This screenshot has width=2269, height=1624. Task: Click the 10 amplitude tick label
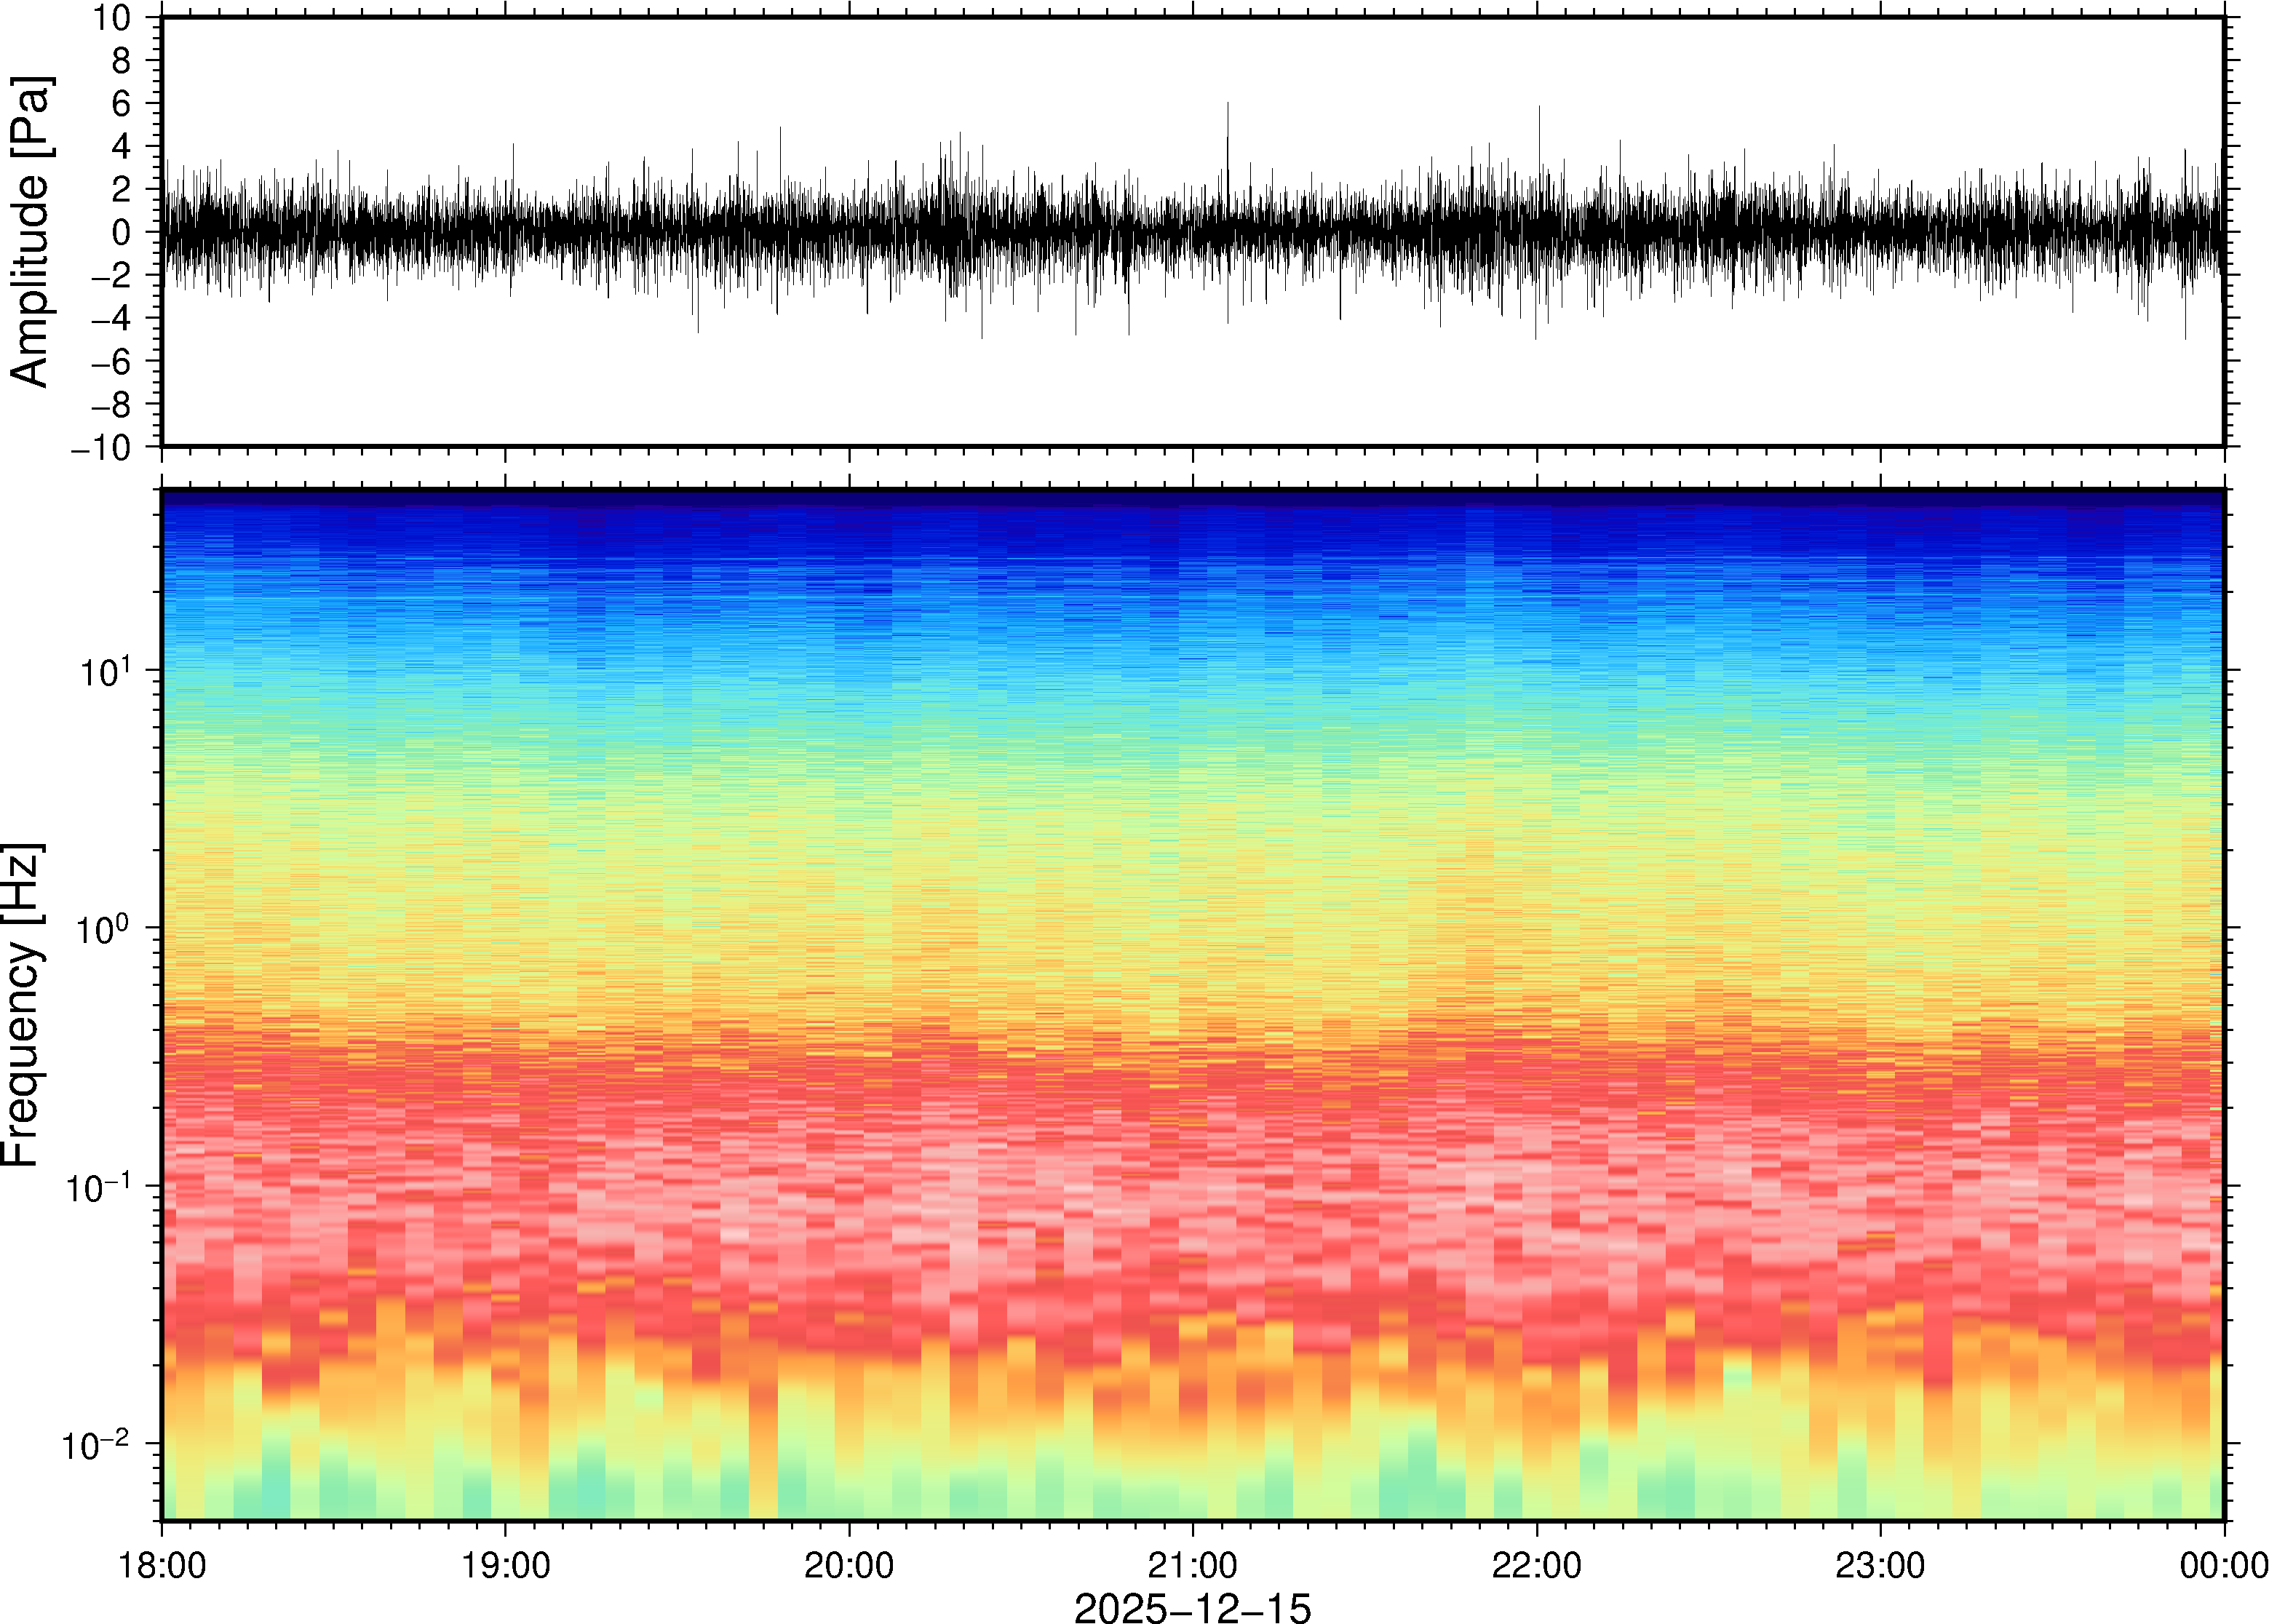[112, 18]
